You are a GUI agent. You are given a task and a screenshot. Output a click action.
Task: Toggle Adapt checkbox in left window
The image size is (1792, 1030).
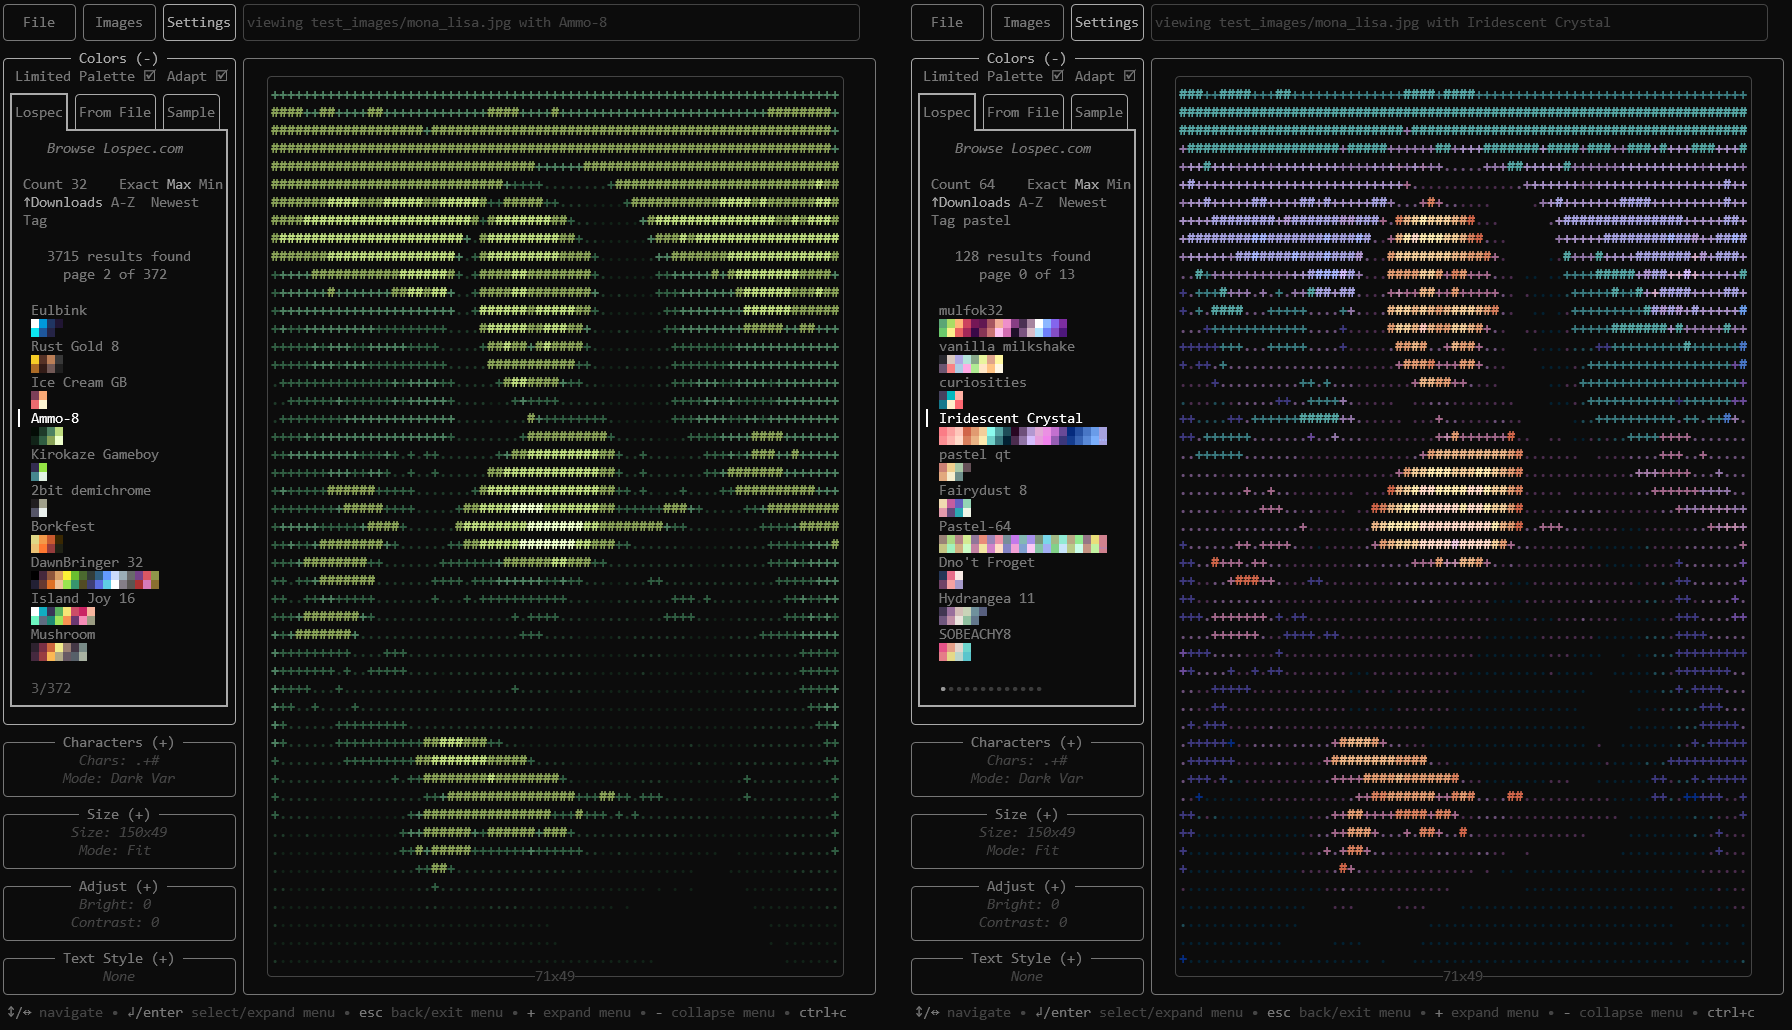pos(222,76)
